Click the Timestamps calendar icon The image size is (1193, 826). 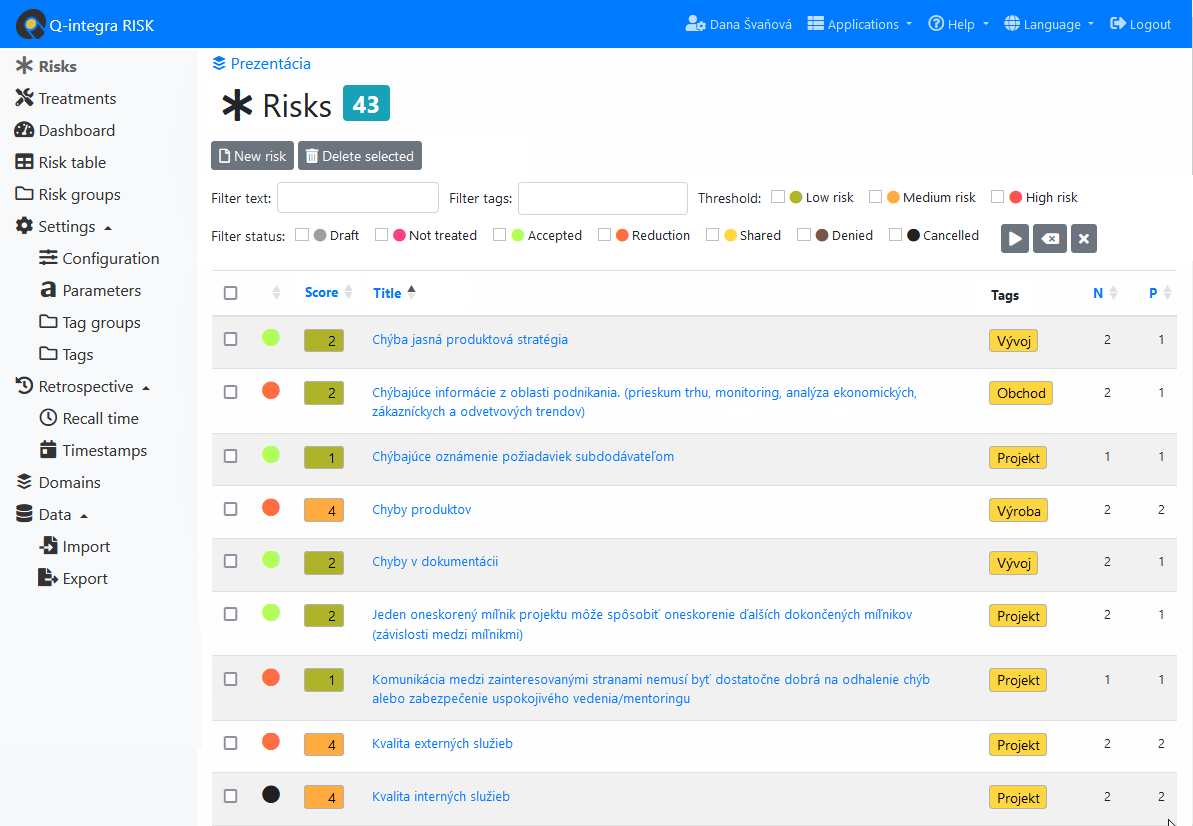[48, 450]
